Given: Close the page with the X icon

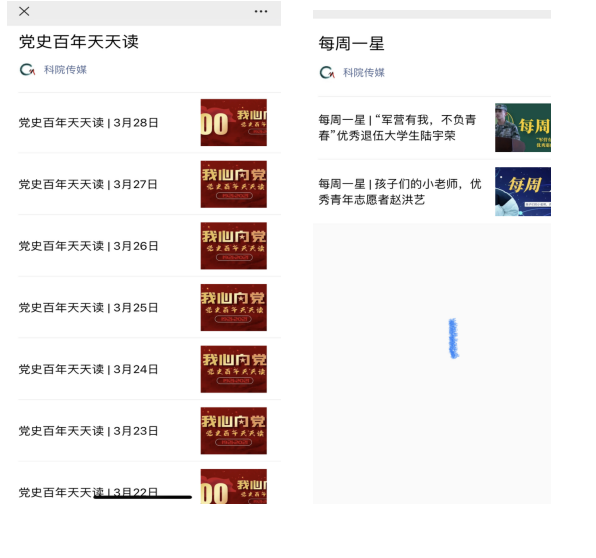Looking at the screenshot, I should (x=24, y=11).
